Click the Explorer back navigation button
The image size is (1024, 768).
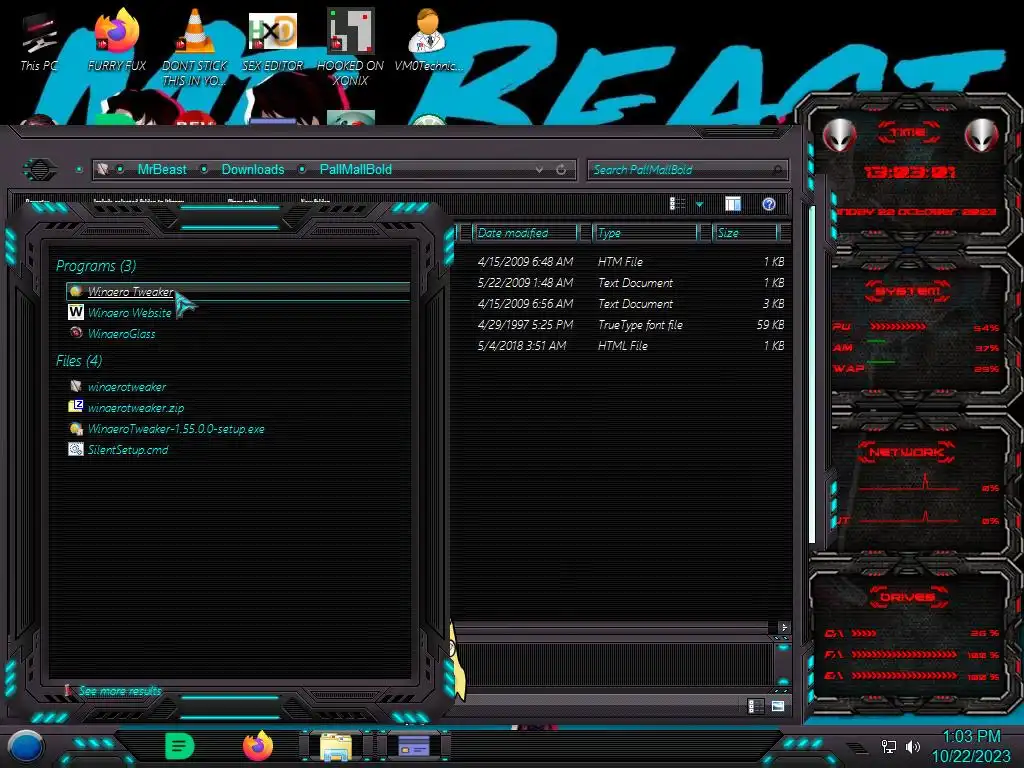[x=40, y=170]
